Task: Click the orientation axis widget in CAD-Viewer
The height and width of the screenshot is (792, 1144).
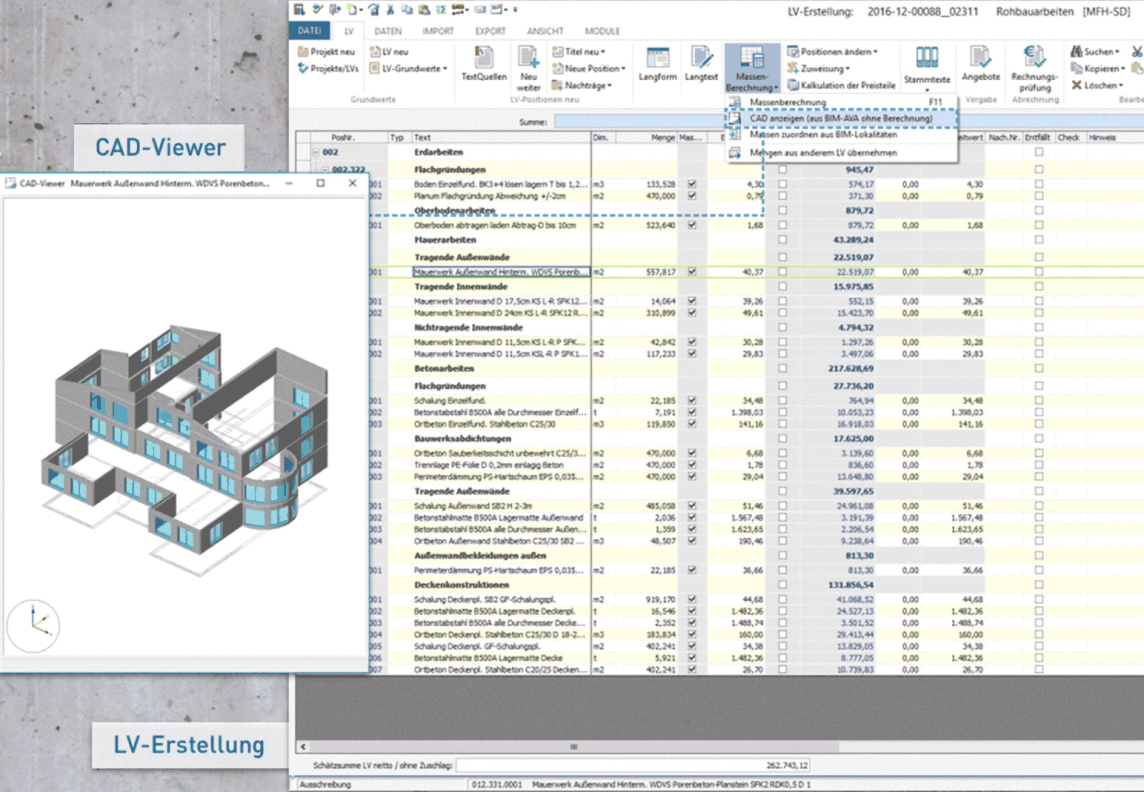Action: coord(34,626)
